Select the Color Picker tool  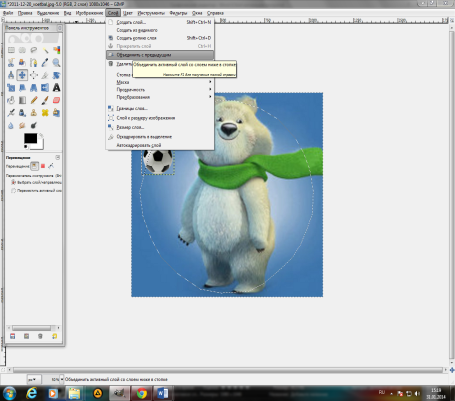(45, 63)
